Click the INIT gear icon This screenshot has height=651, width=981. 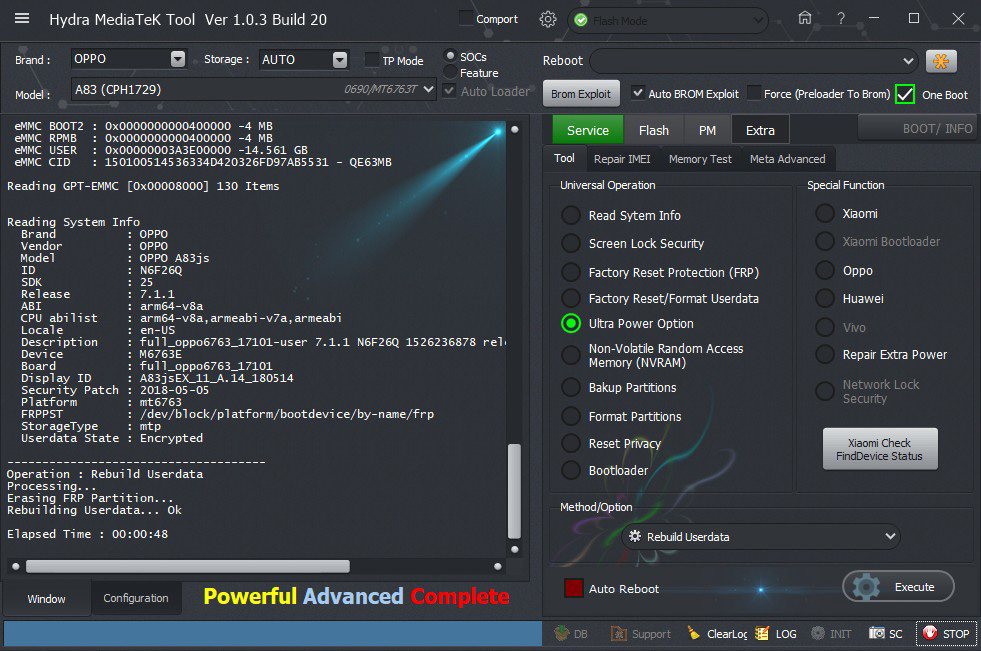[x=818, y=633]
